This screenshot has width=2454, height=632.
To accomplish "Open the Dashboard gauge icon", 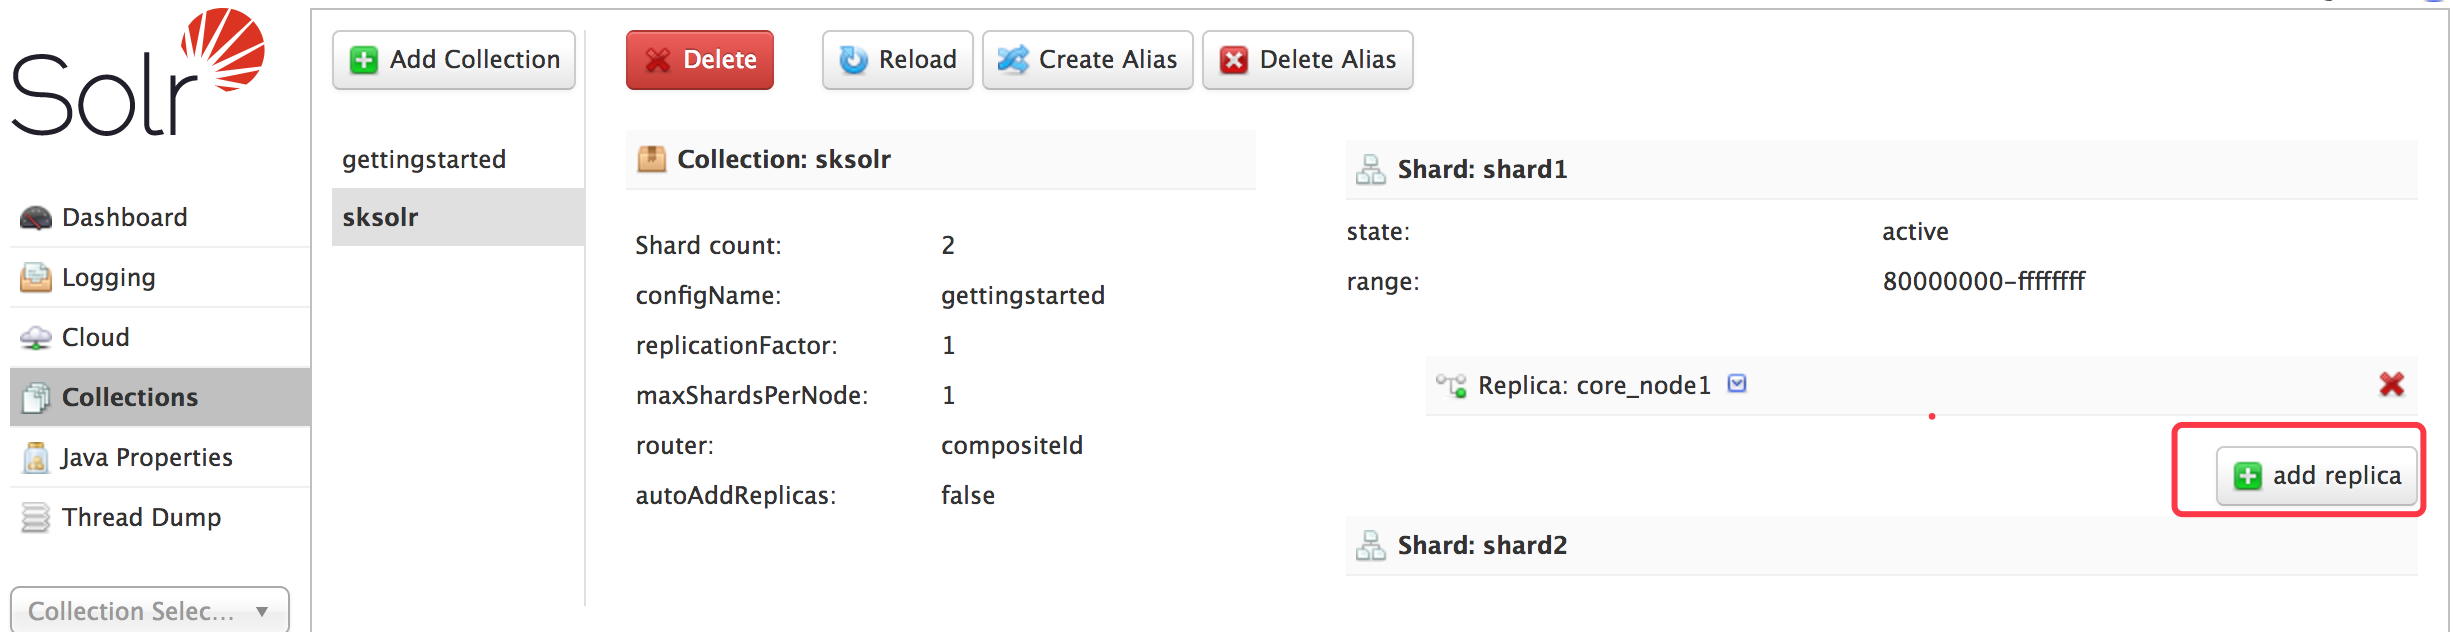I will [x=35, y=218].
